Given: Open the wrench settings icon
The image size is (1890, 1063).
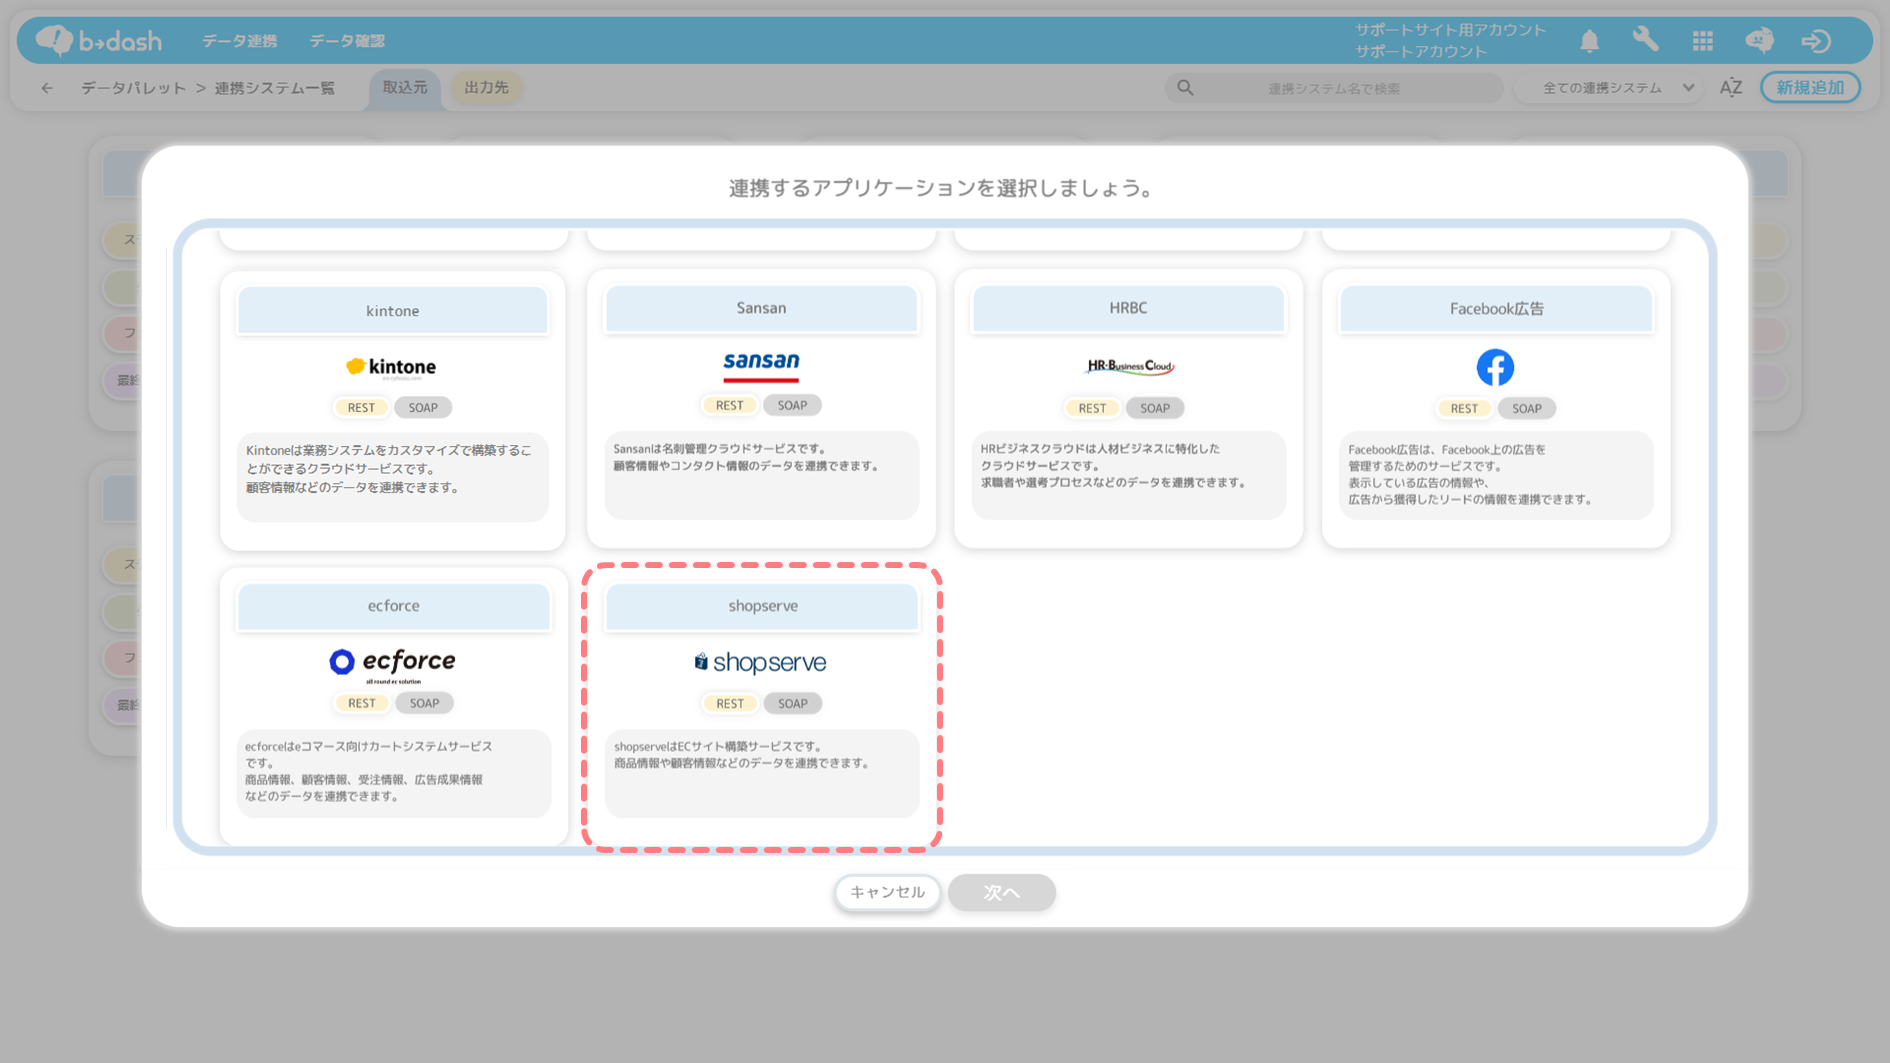Looking at the screenshot, I should click(x=1645, y=40).
